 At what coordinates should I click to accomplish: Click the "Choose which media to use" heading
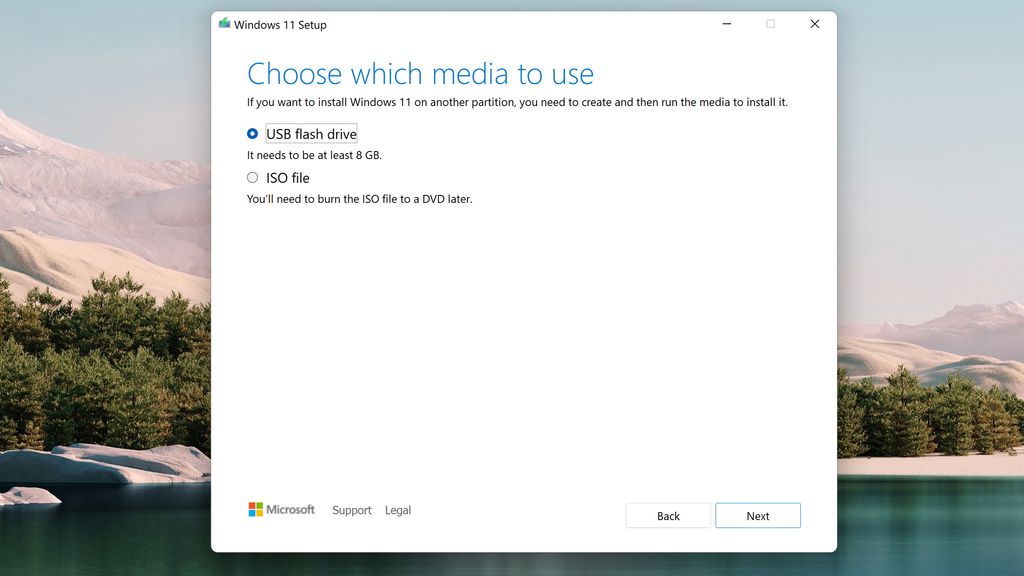point(421,73)
